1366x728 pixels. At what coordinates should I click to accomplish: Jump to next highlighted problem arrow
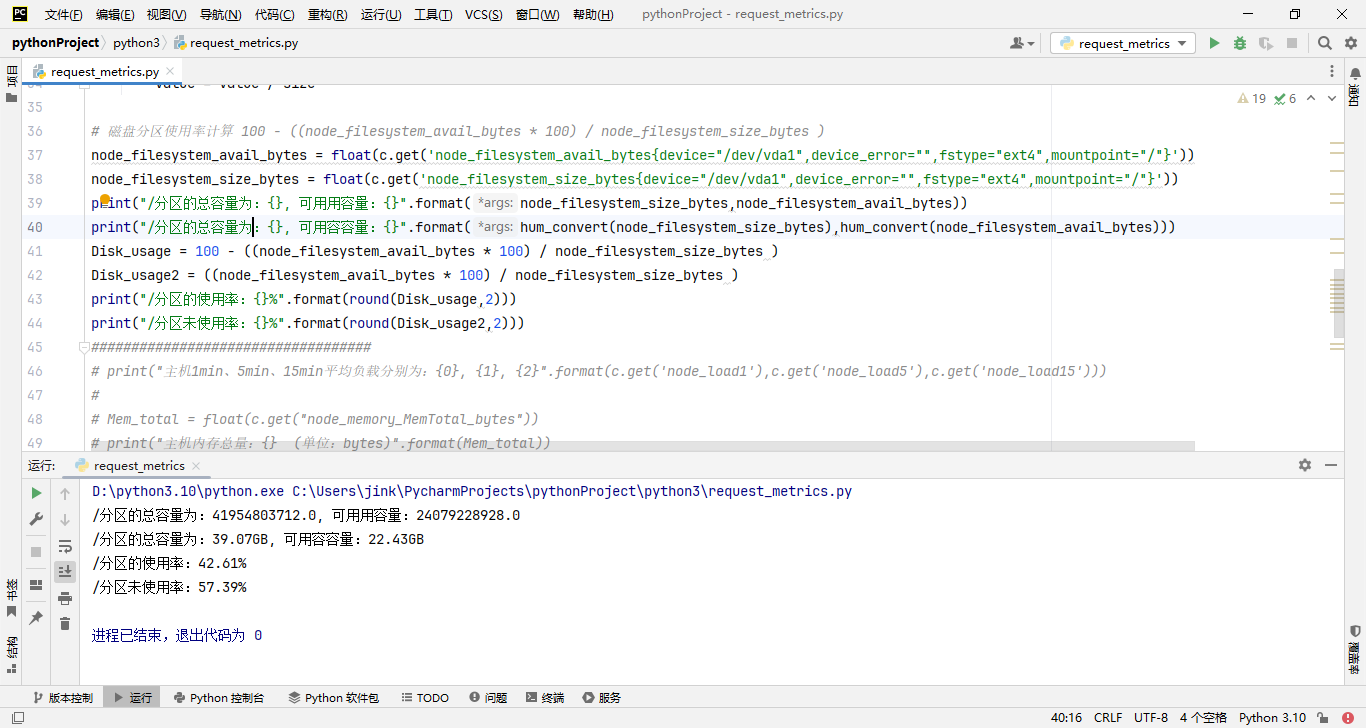(1332, 98)
